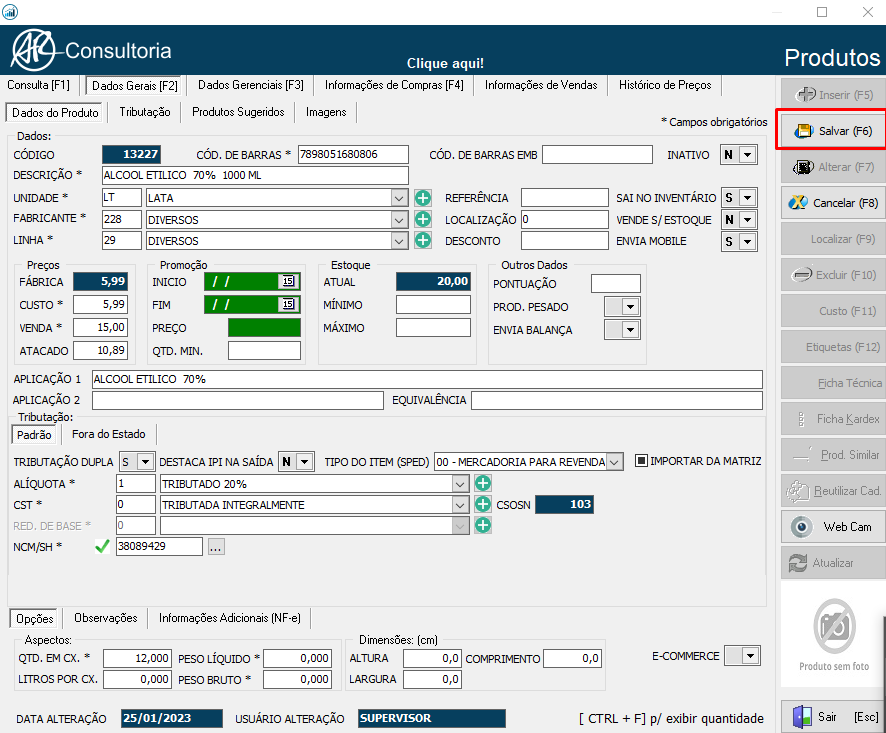Click the DESCRIÇÃO input field
Viewport: 886px width, 733px height.
(255, 175)
